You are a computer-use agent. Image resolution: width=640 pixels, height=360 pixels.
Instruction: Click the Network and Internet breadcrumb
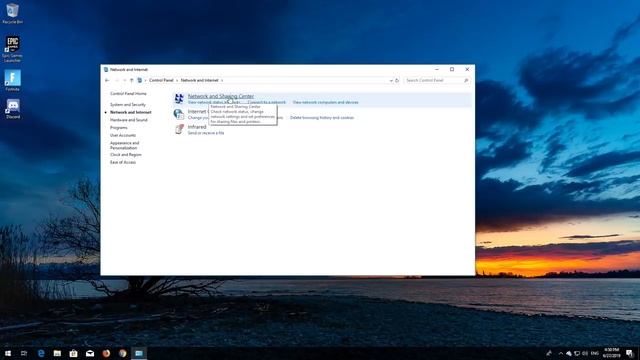point(200,80)
